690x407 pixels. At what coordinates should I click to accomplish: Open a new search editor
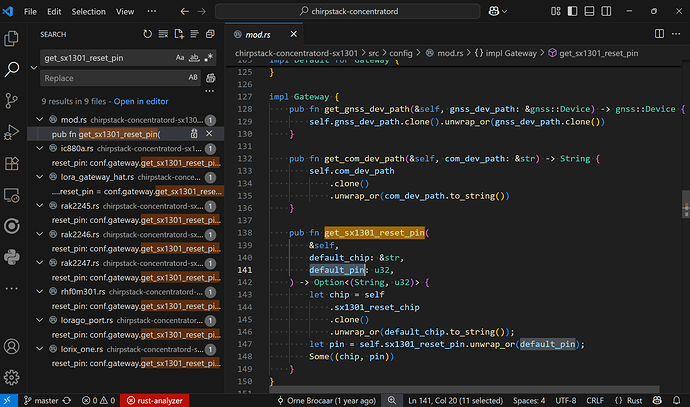(x=179, y=34)
